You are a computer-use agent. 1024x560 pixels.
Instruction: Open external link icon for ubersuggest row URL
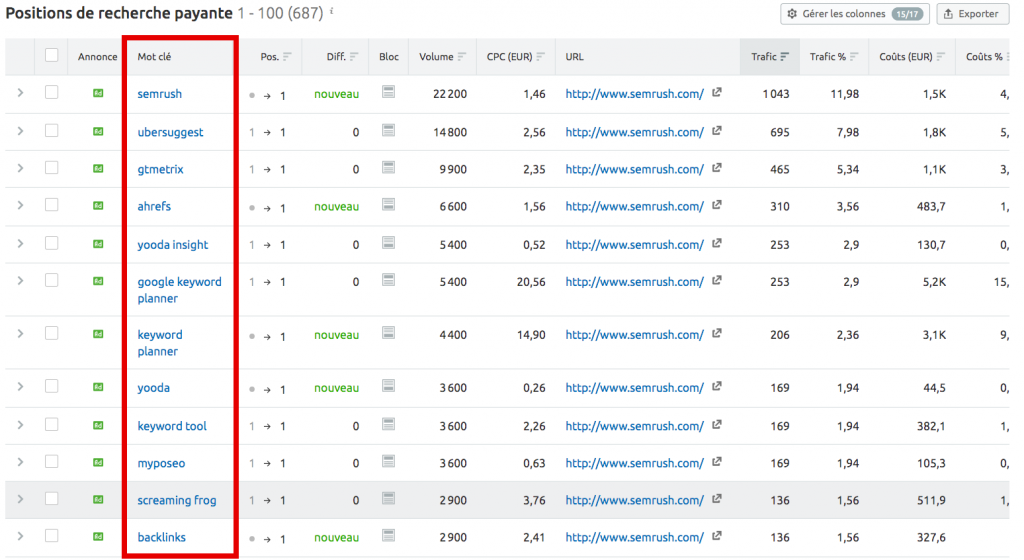point(716,131)
